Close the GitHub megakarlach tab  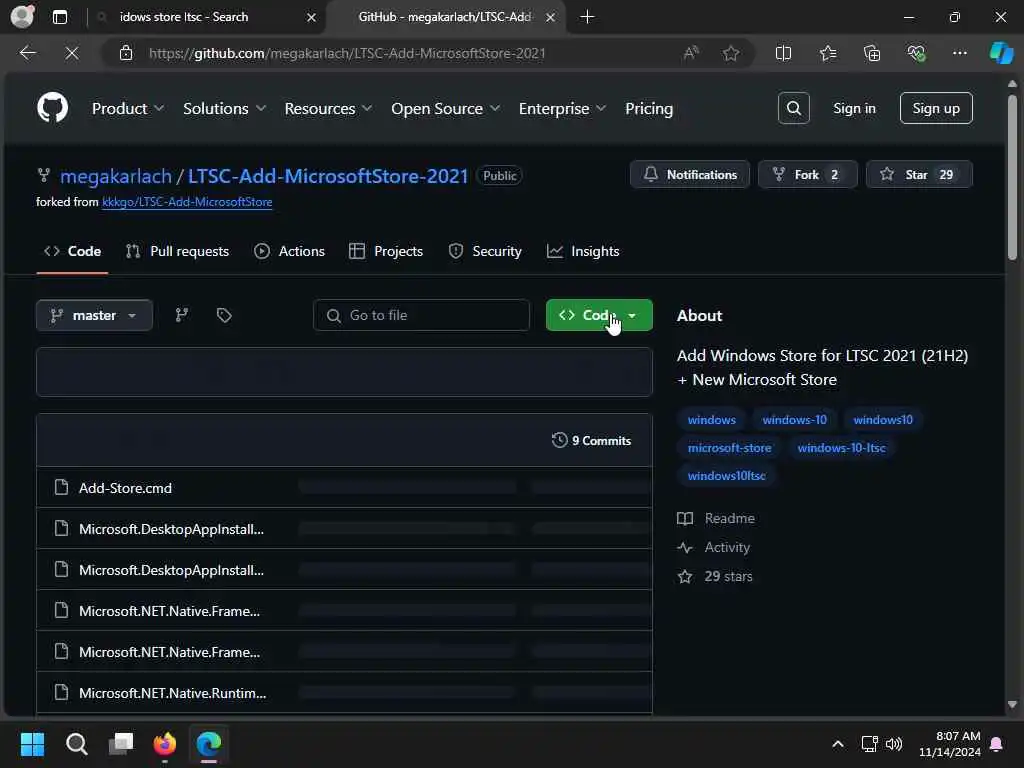click(550, 17)
